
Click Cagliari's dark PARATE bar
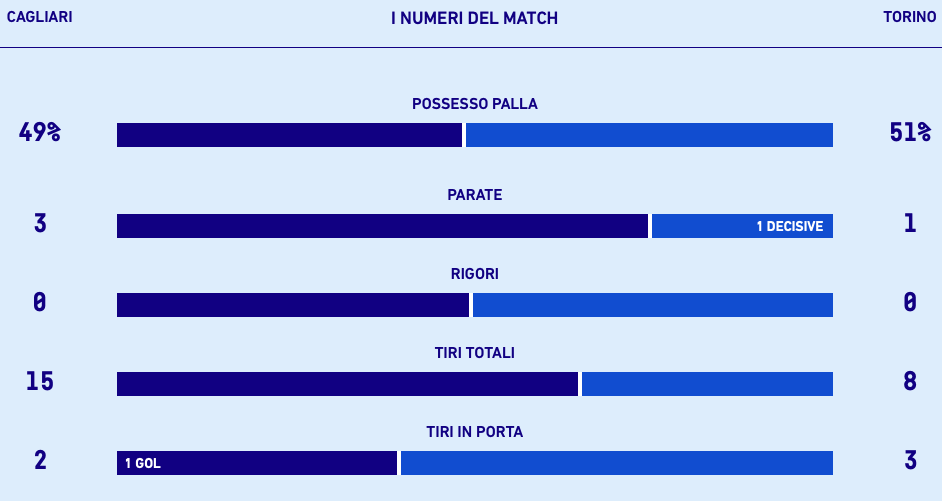tap(382, 226)
